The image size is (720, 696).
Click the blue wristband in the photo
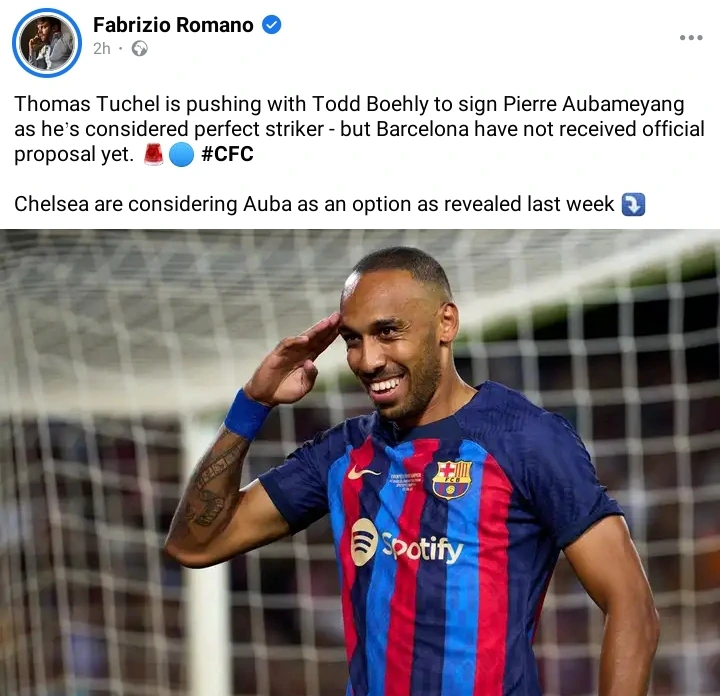pyautogui.click(x=247, y=415)
